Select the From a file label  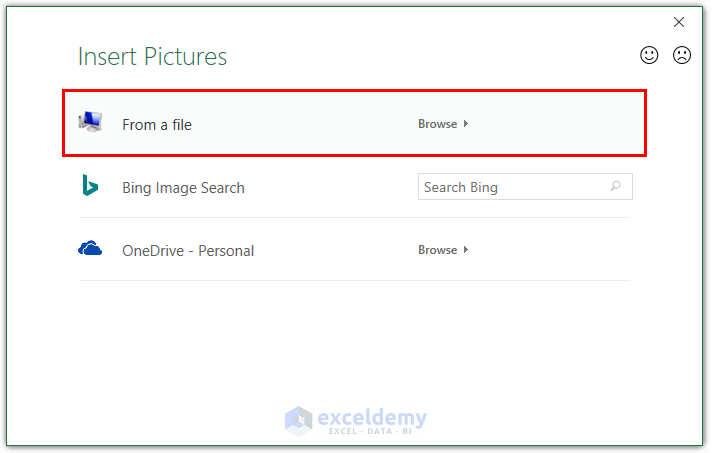157,125
